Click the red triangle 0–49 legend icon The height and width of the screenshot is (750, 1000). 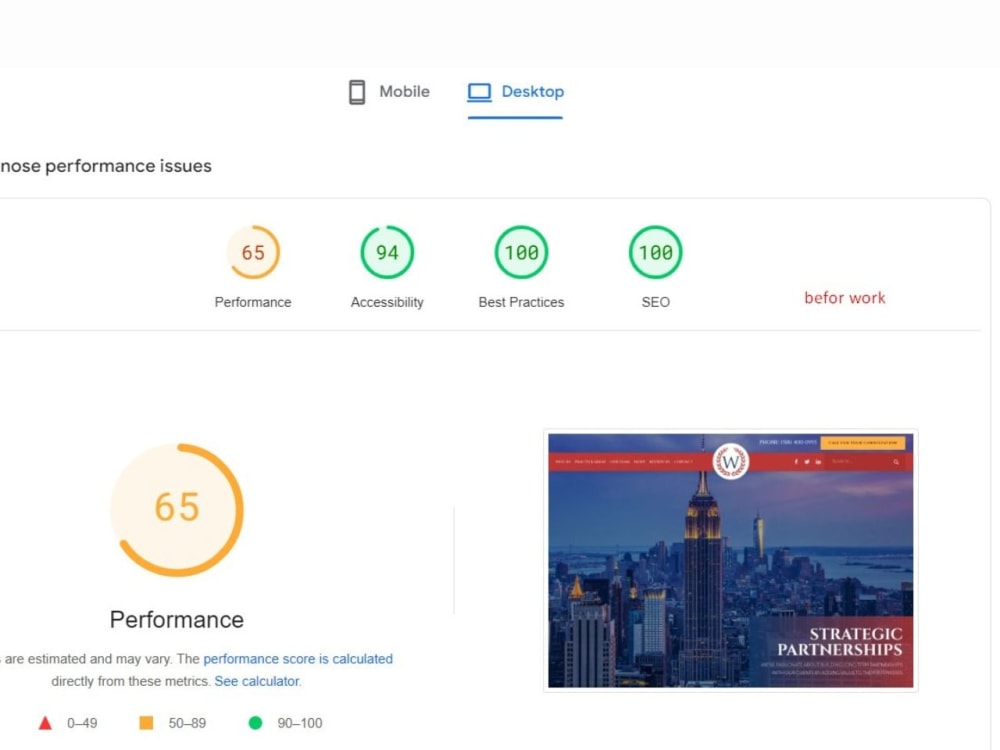point(45,723)
